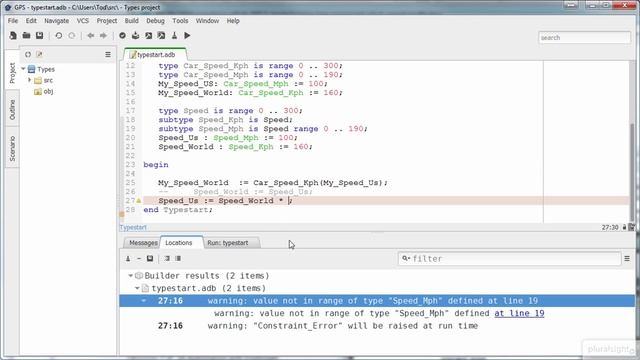
Task: Navigate back to previous location
Action: (x=91, y=36)
